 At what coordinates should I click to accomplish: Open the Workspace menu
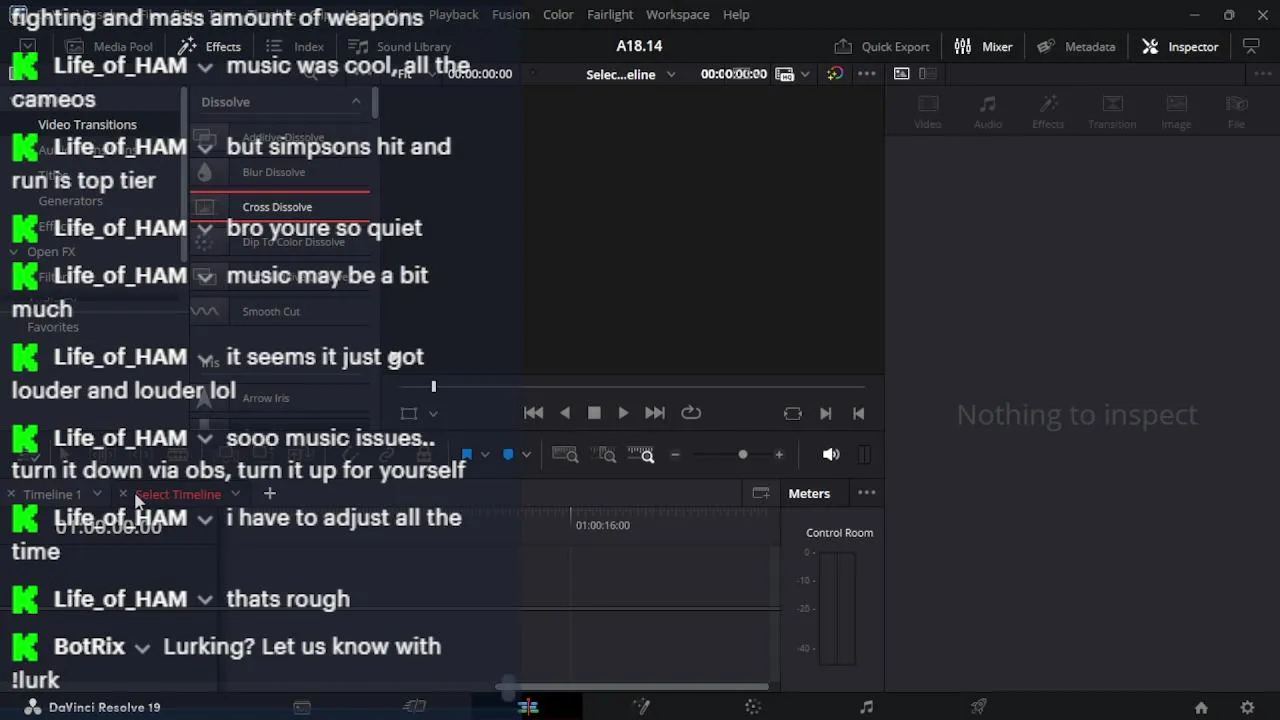[x=678, y=14]
